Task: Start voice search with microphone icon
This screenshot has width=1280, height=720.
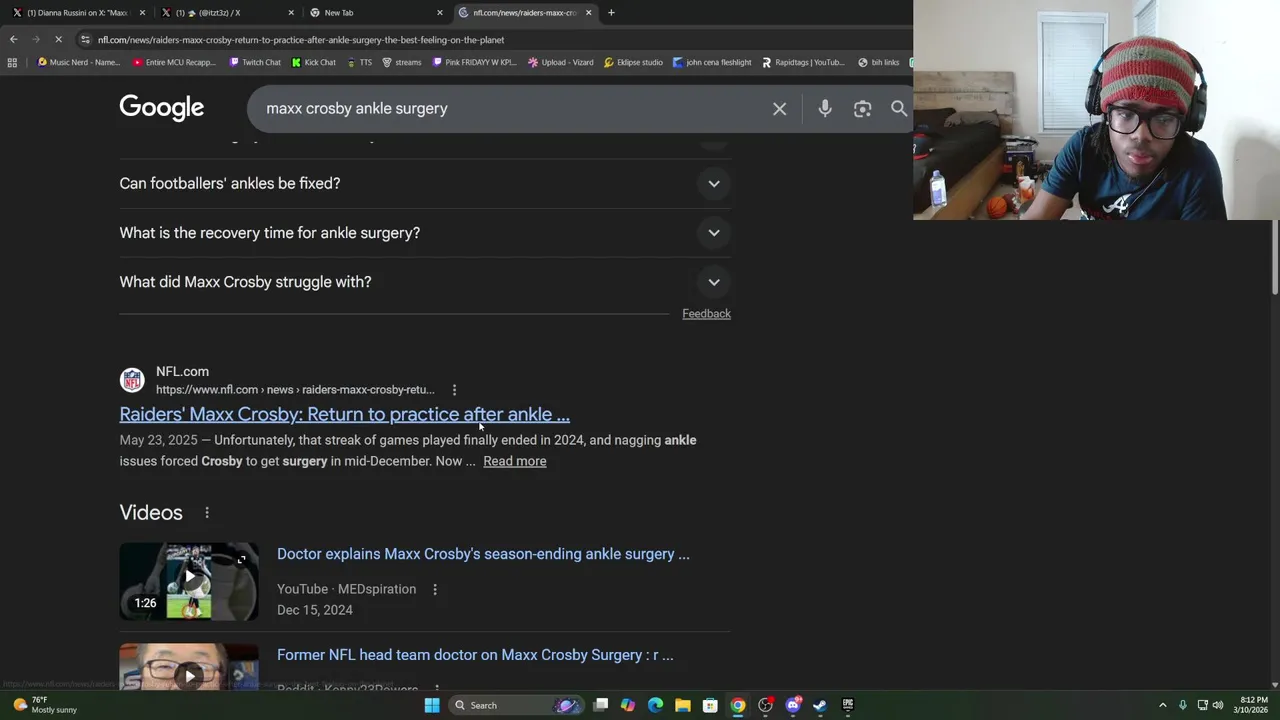Action: (825, 108)
